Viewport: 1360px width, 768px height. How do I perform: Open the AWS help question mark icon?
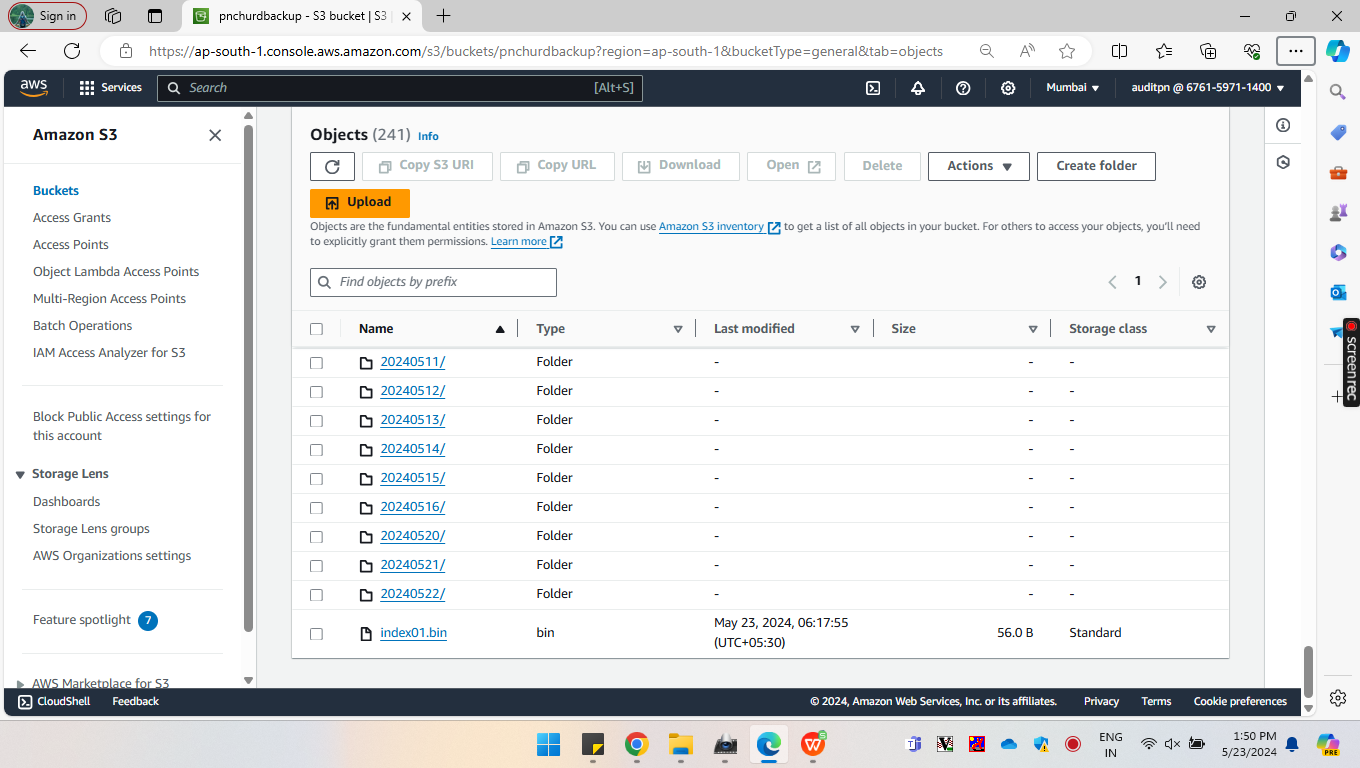tap(963, 88)
